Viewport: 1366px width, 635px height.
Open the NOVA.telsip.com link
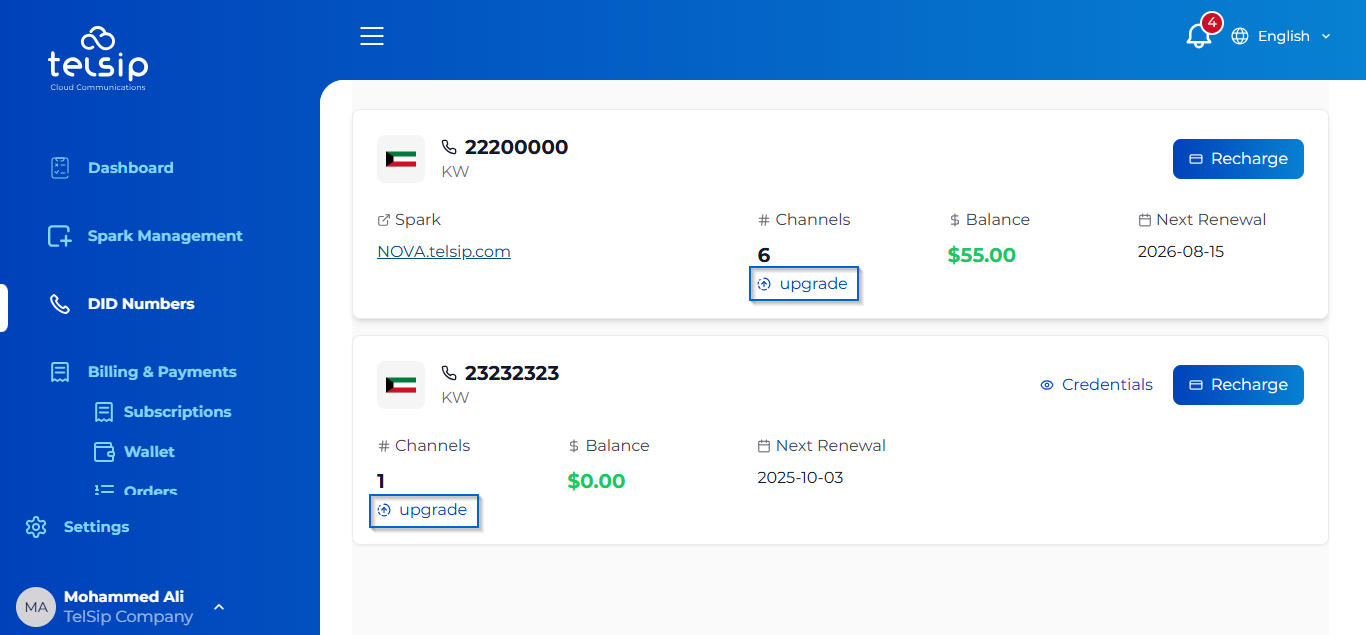coord(444,252)
